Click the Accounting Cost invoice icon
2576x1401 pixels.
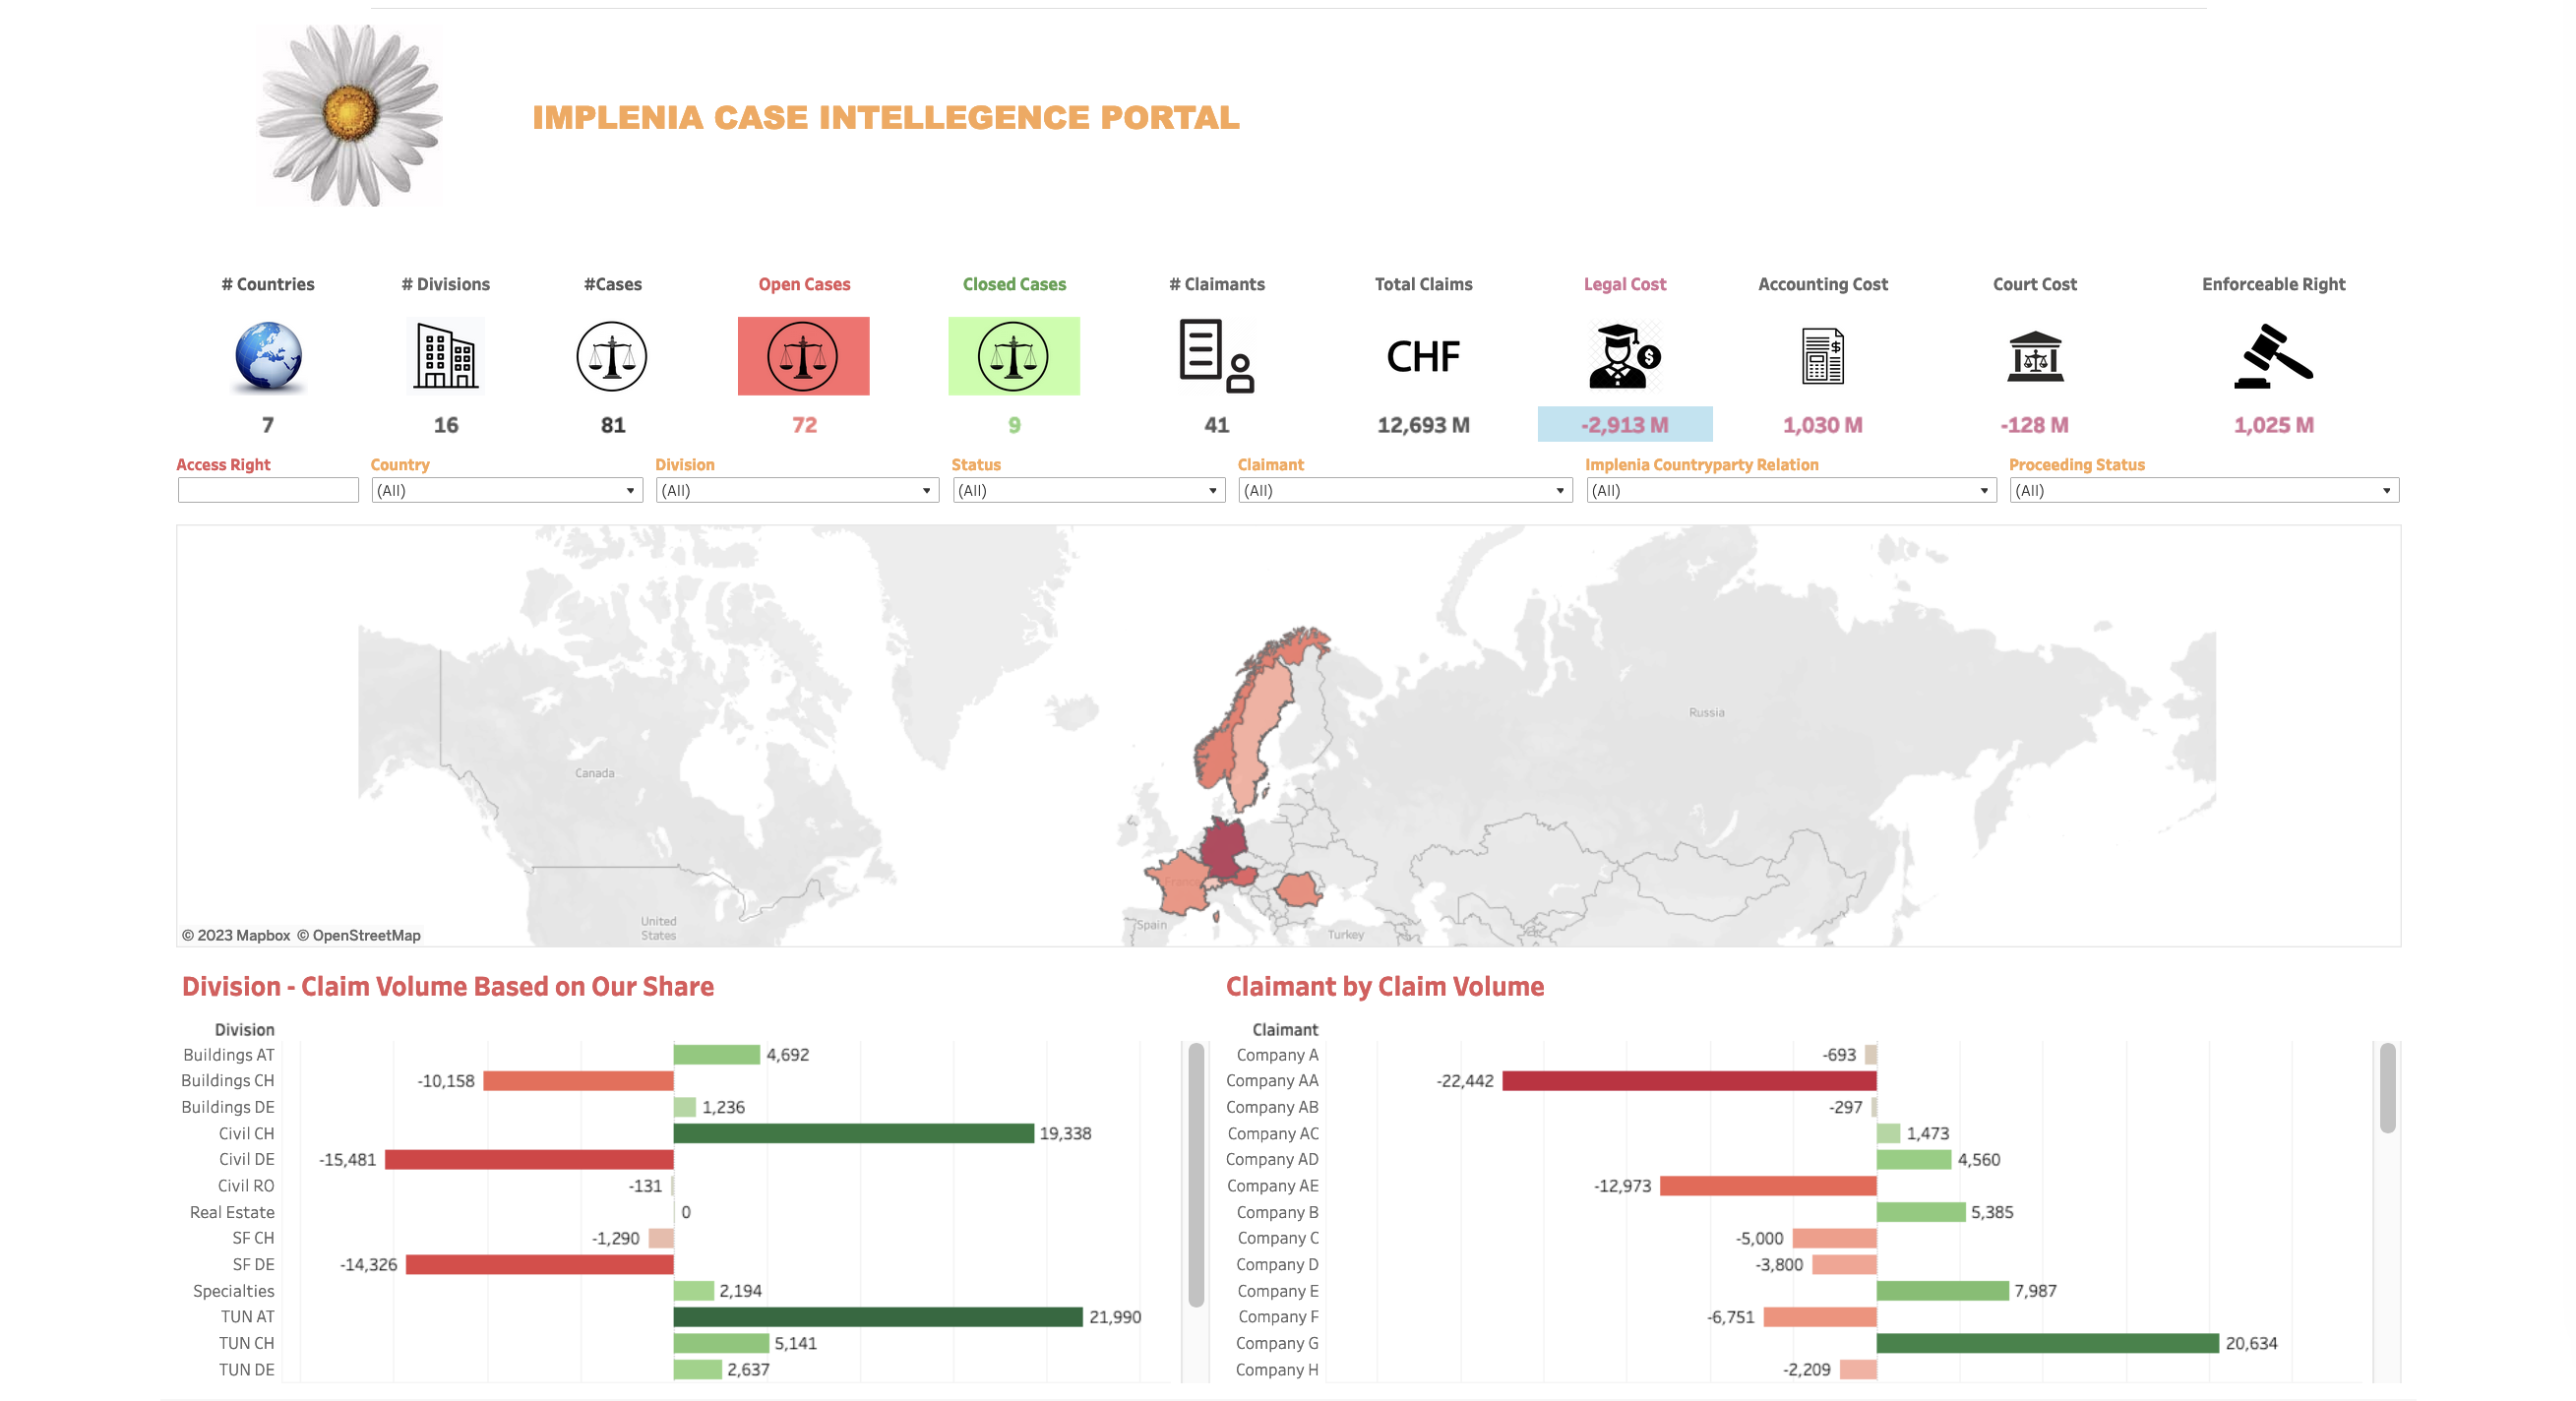pos(1822,356)
